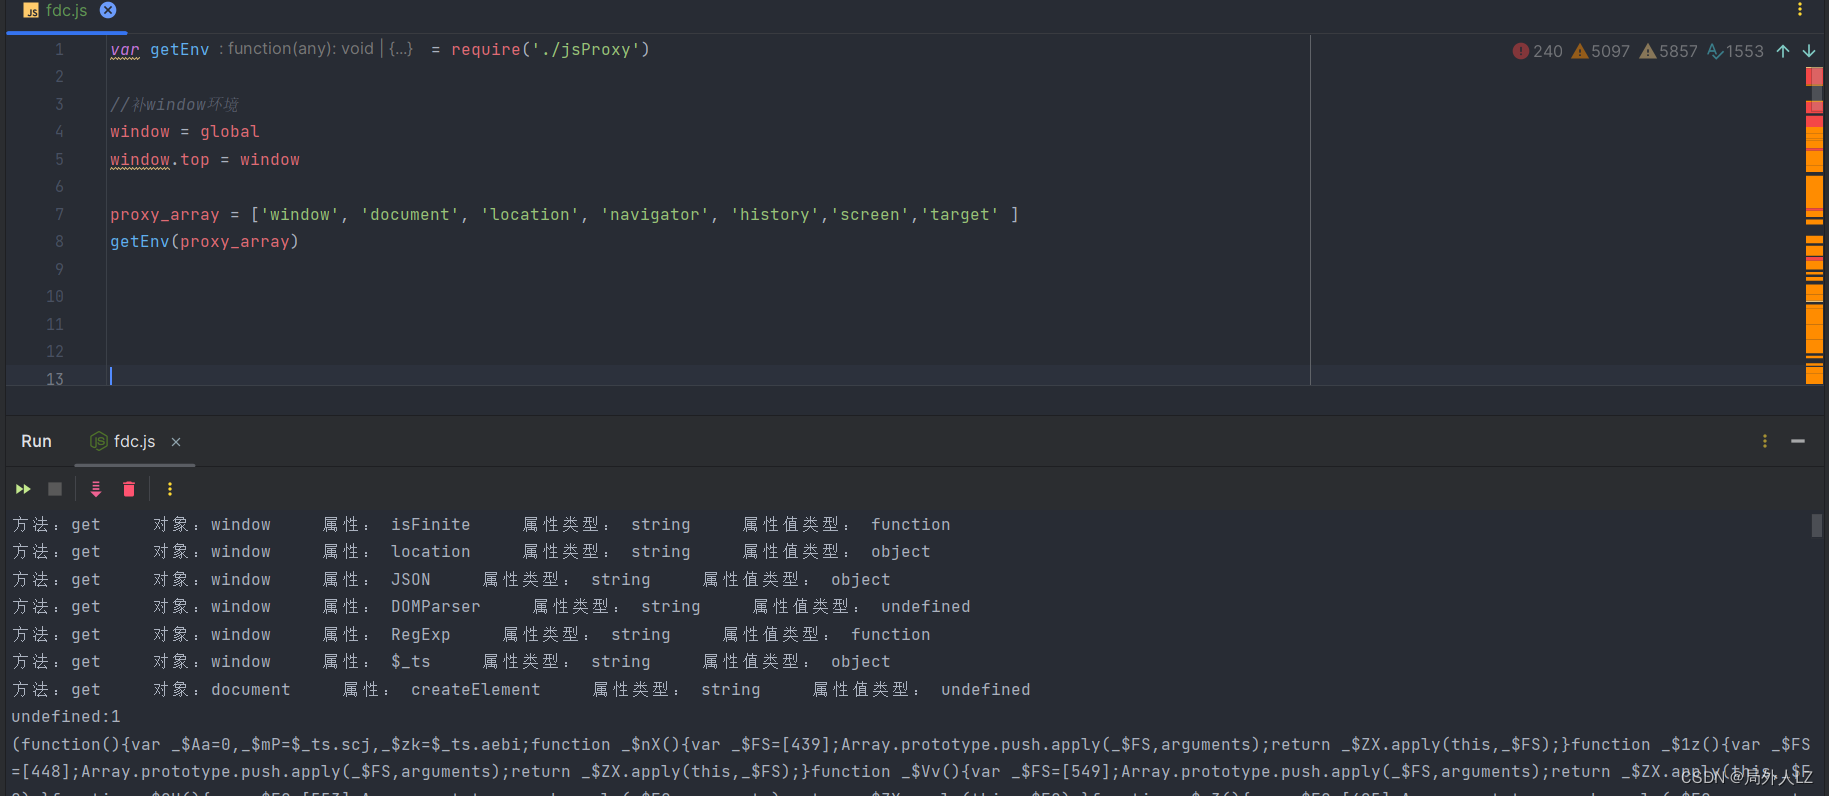
Task: Click 'isFinite' in console output
Action: click(x=430, y=525)
